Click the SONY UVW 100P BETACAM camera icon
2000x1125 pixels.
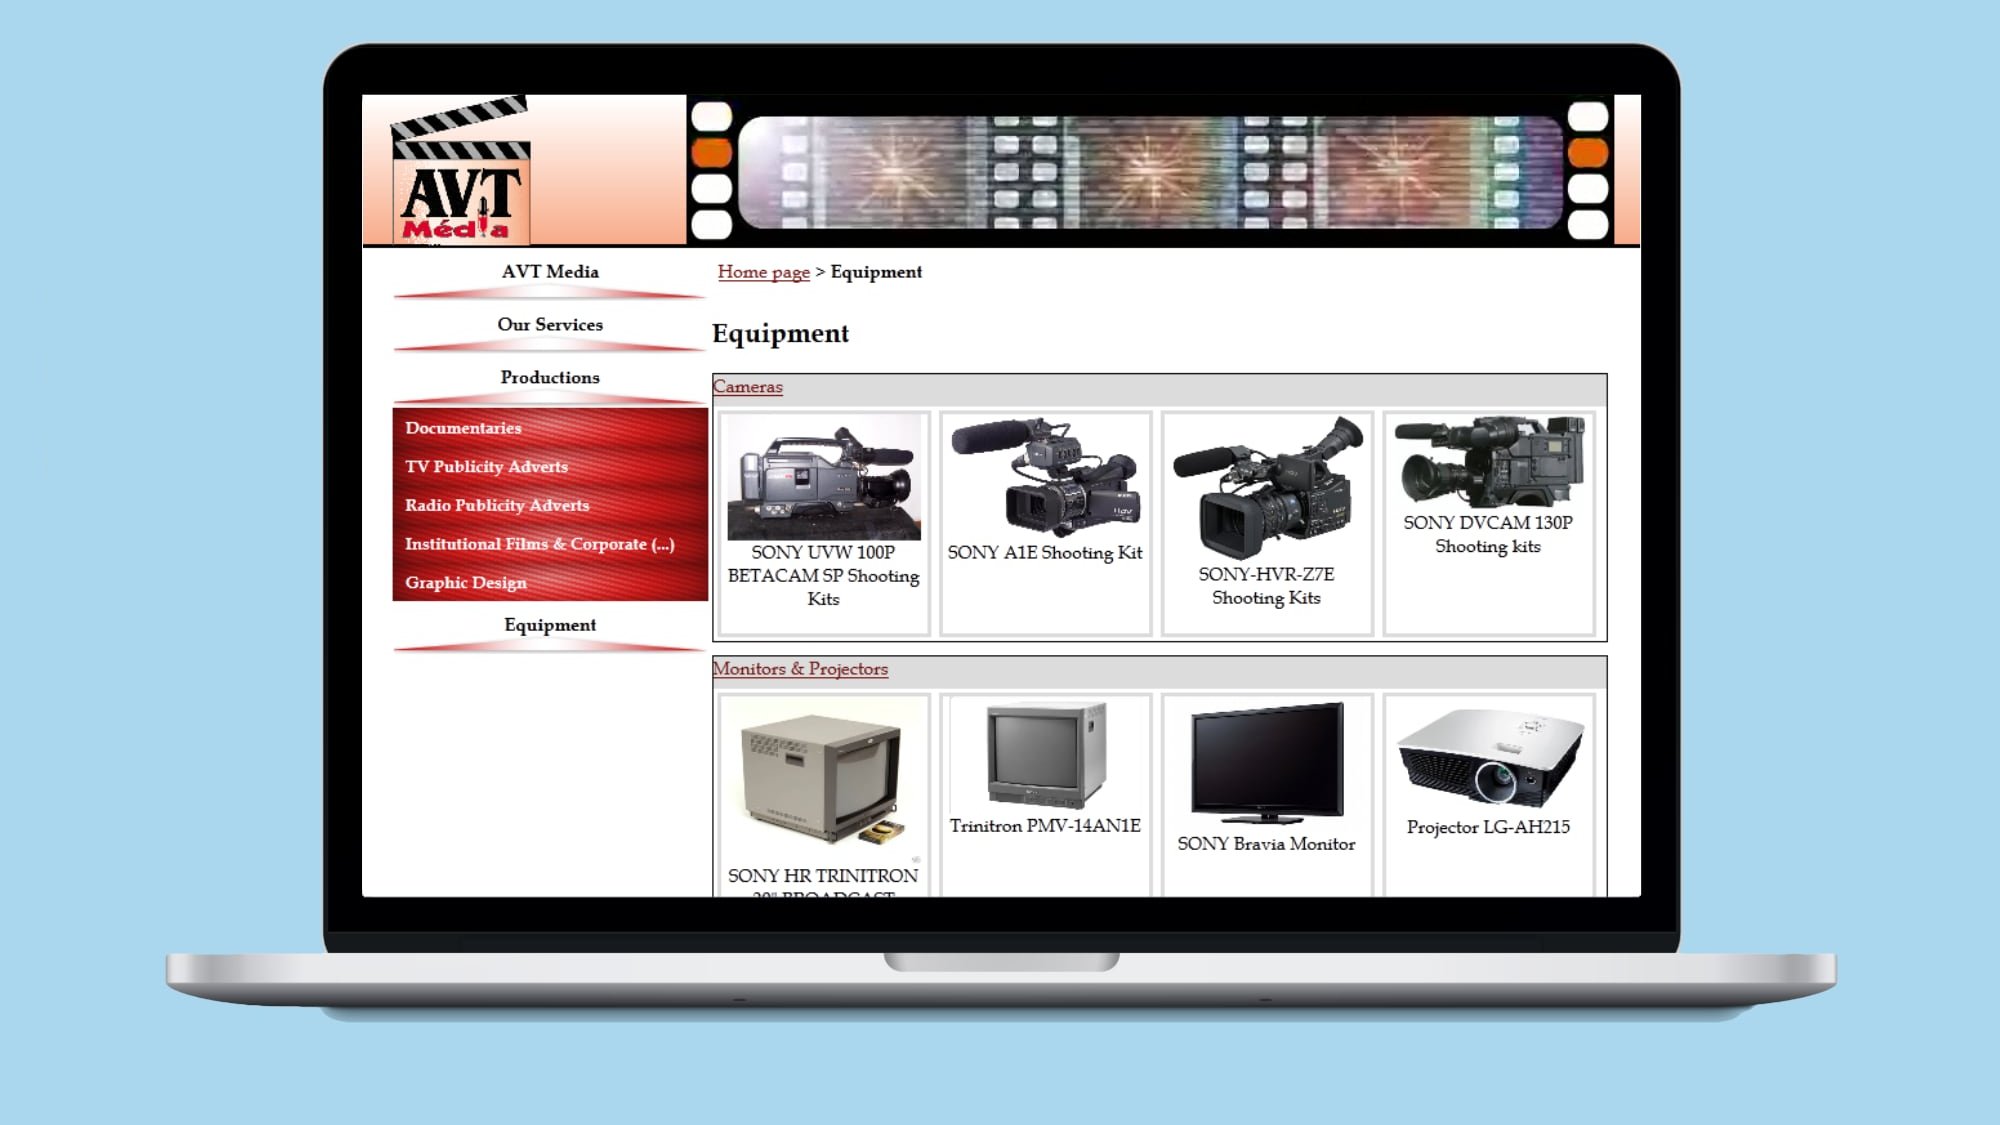point(823,478)
